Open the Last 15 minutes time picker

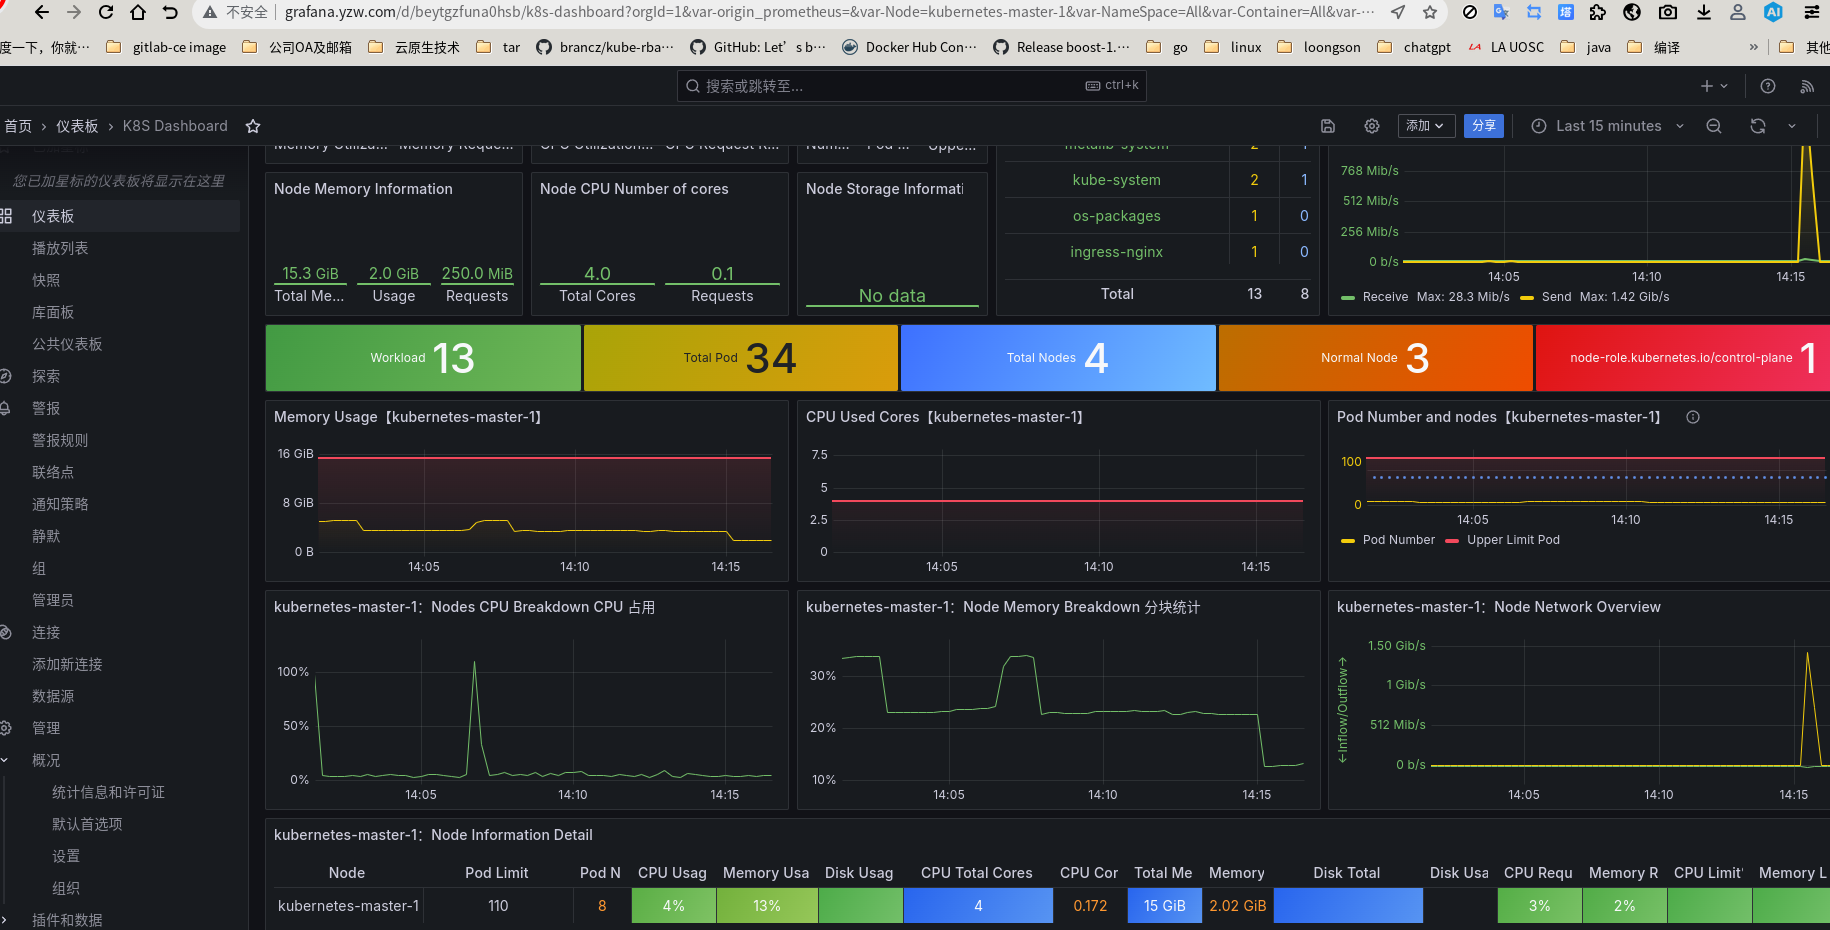point(1607,126)
